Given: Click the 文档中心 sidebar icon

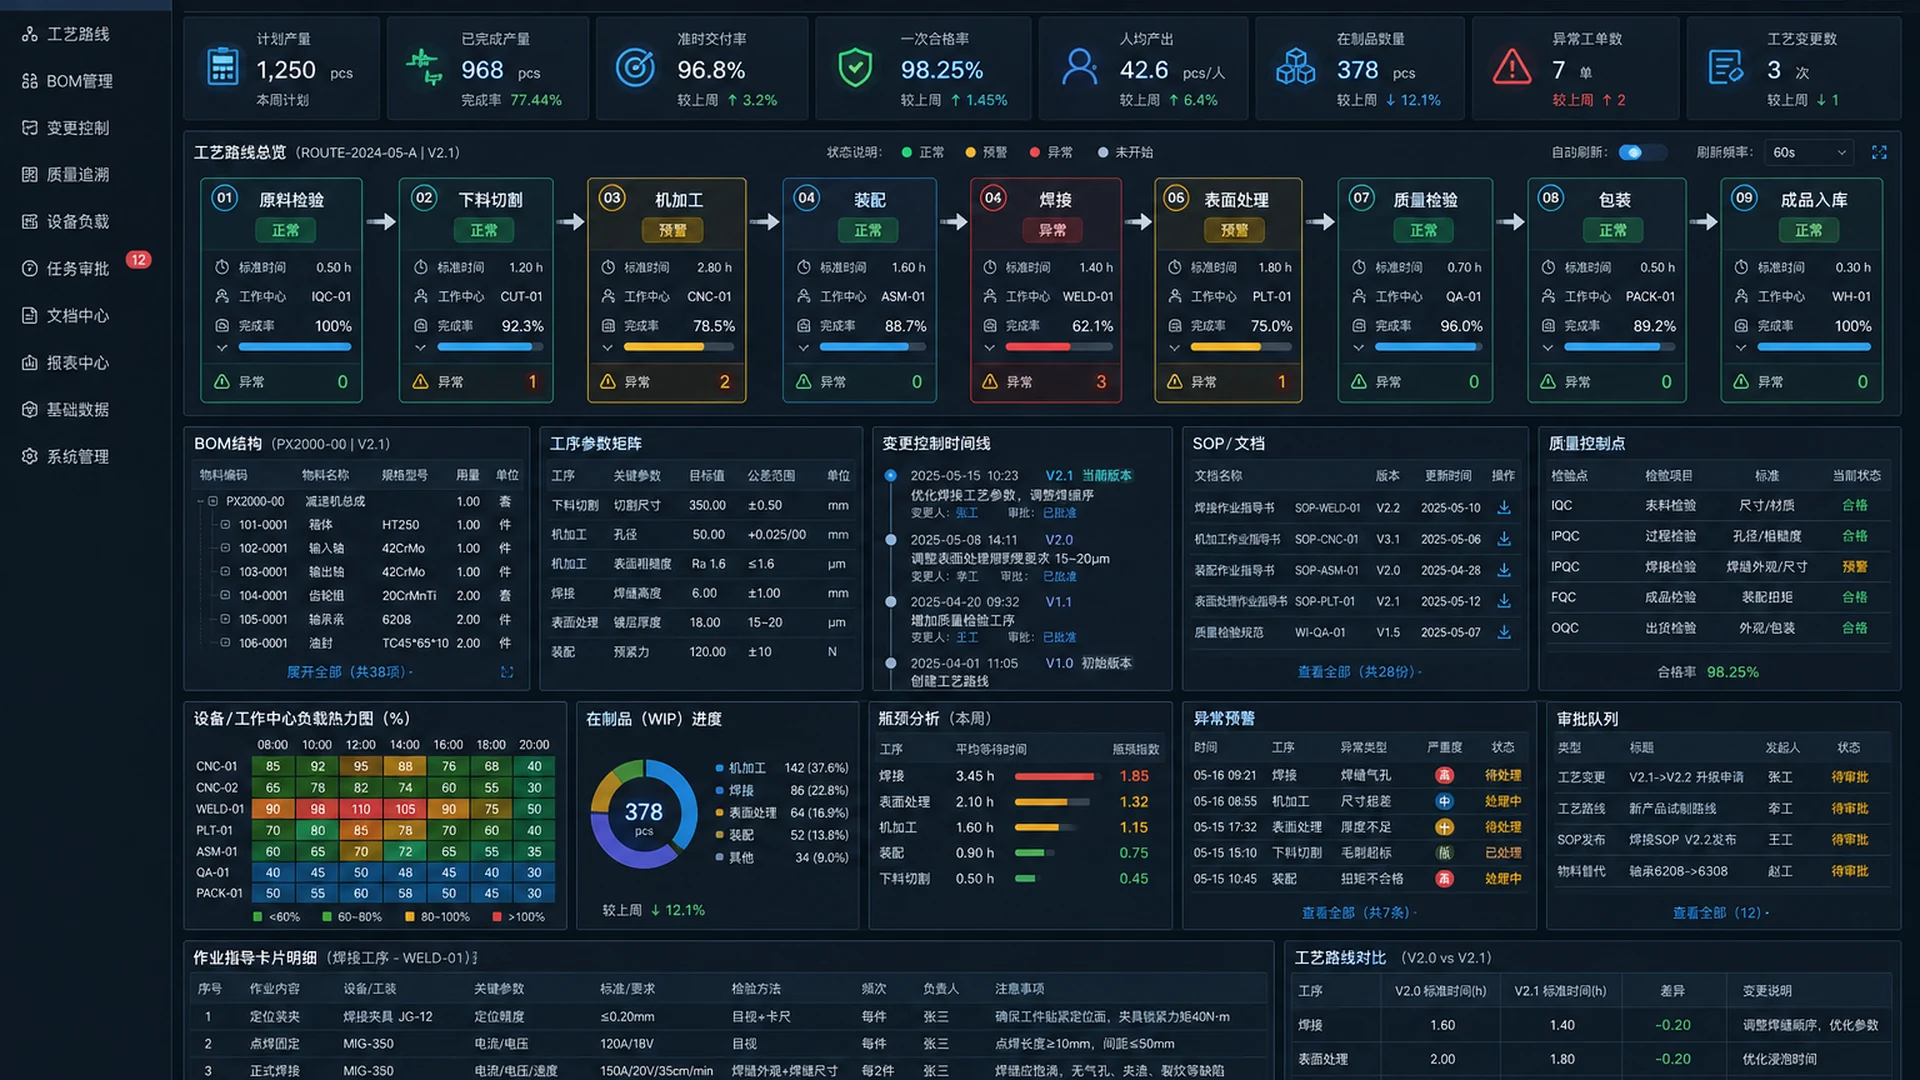Looking at the screenshot, I should coord(29,316).
